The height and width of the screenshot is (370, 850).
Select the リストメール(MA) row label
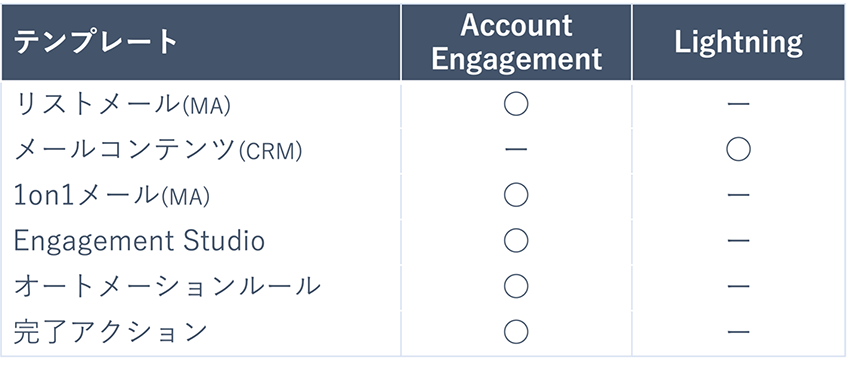[x=122, y=105]
